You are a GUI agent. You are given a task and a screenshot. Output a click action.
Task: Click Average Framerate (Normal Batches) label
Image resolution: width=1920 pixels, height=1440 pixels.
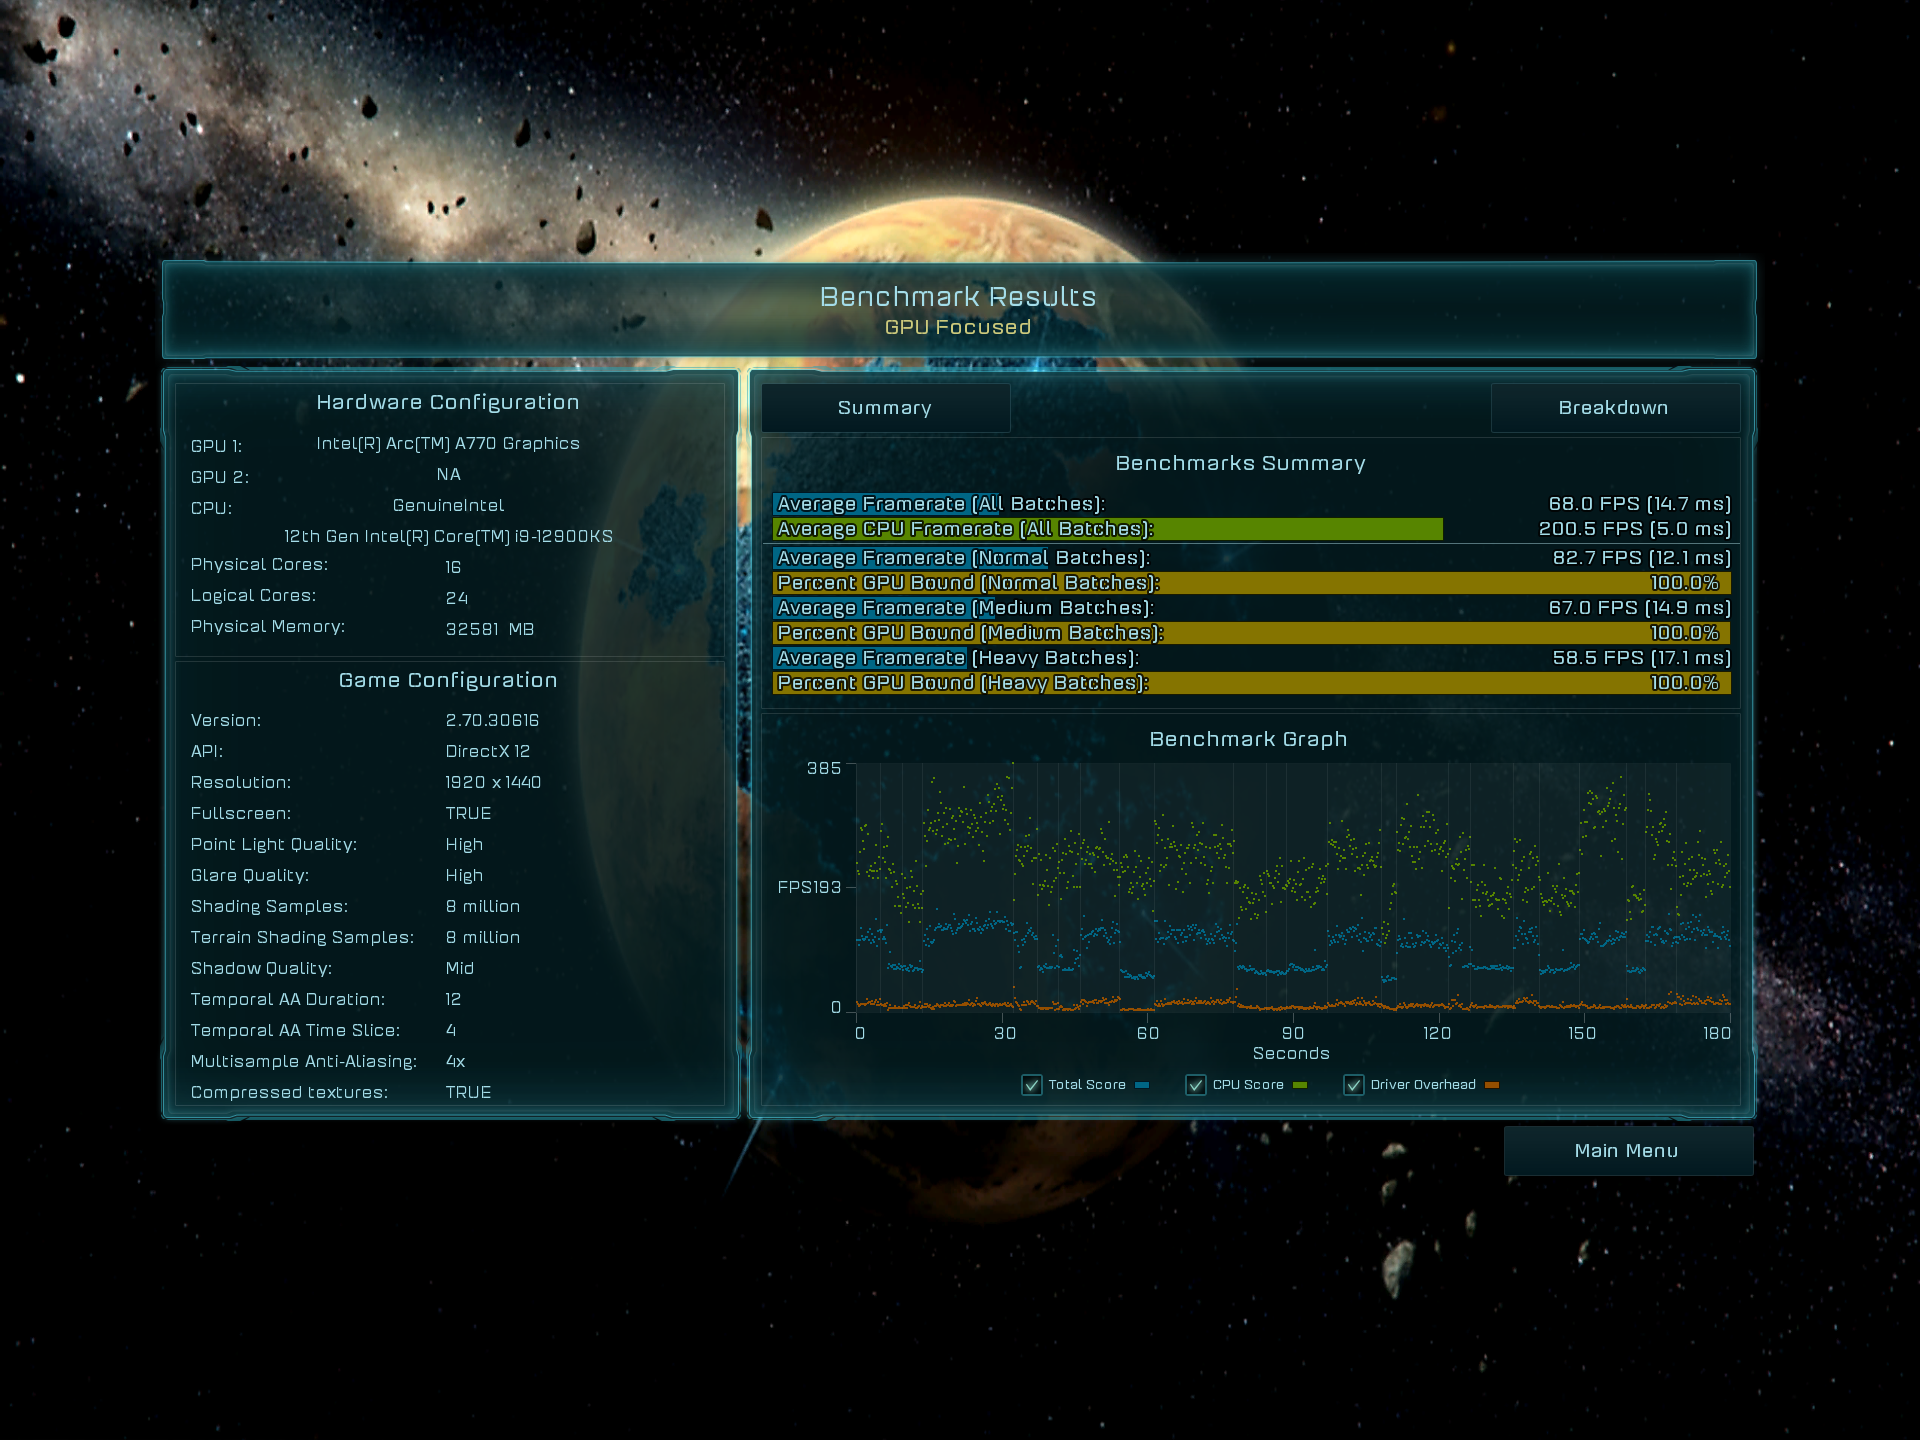click(x=964, y=558)
